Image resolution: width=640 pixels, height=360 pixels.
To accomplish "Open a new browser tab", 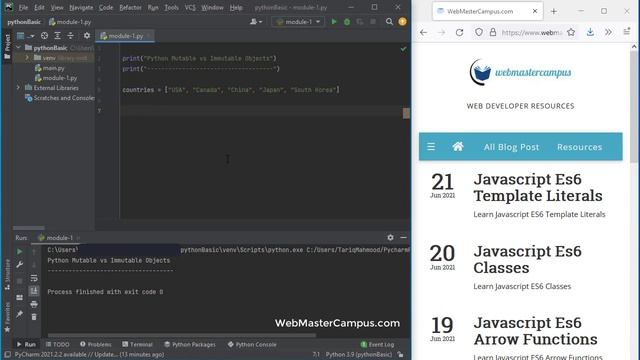I will tap(554, 11).
